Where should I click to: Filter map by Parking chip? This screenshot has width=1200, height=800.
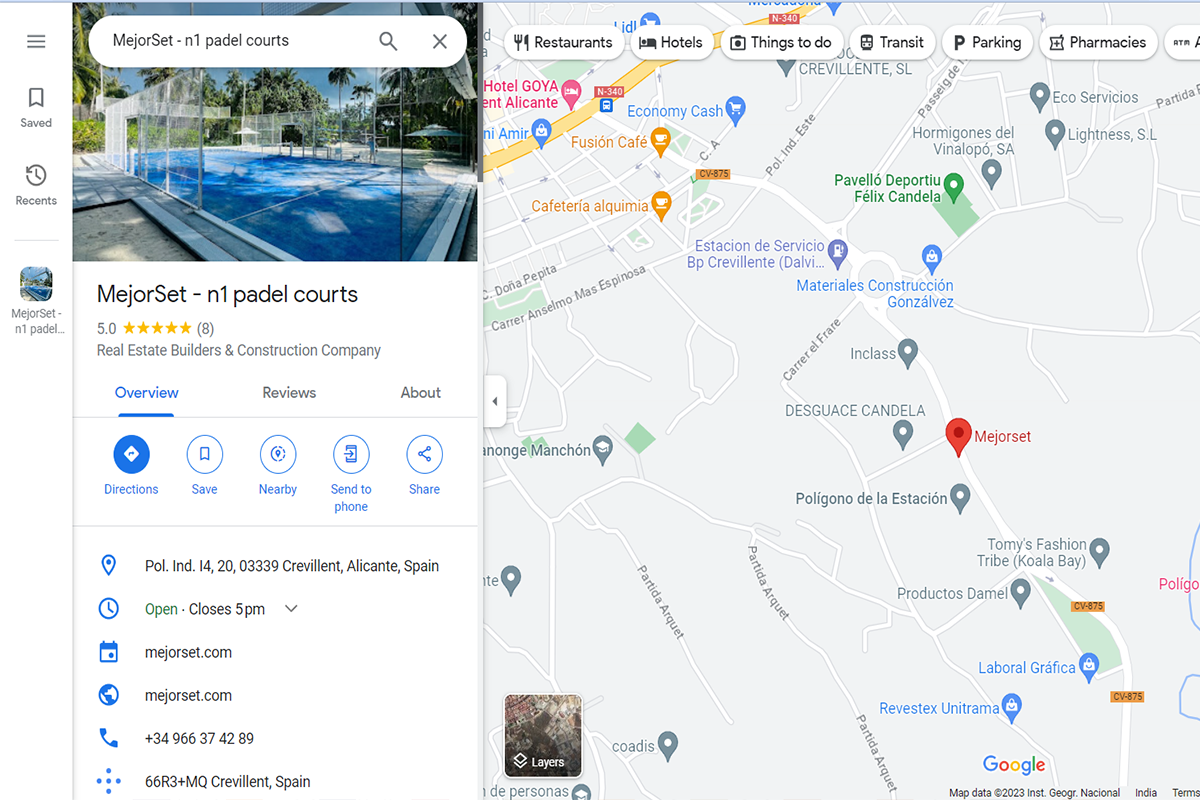click(x=987, y=42)
